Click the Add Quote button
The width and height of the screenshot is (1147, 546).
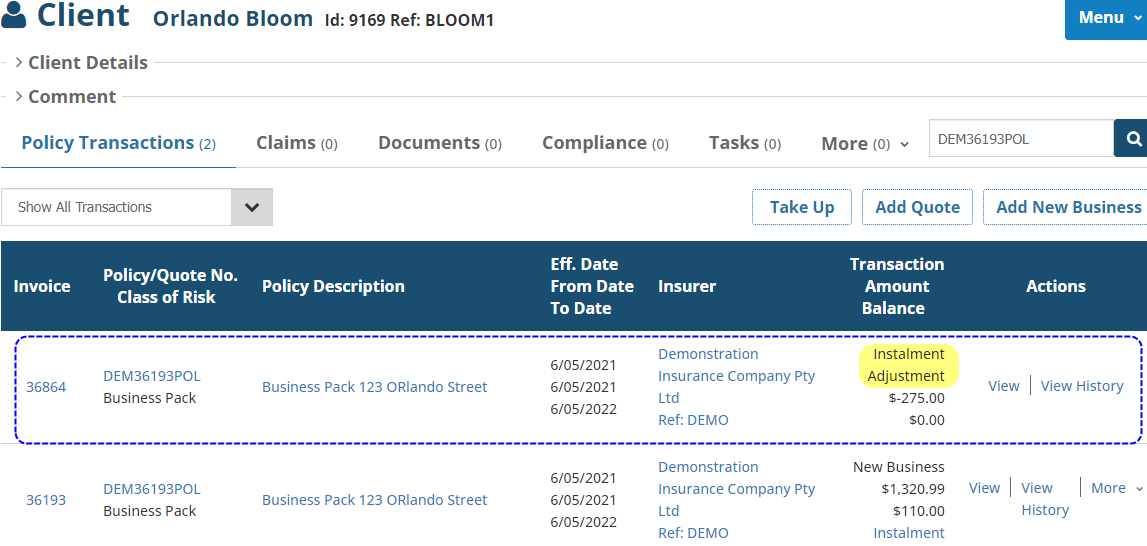(917, 207)
